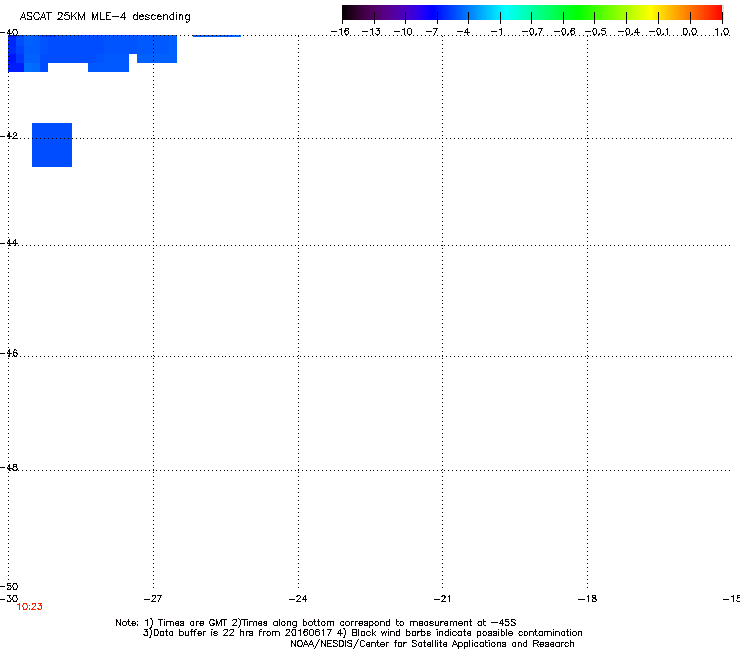The width and height of the screenshot is (740, 650).
Task: Click the 1.0 colorbar label
Action: (722, 32)
